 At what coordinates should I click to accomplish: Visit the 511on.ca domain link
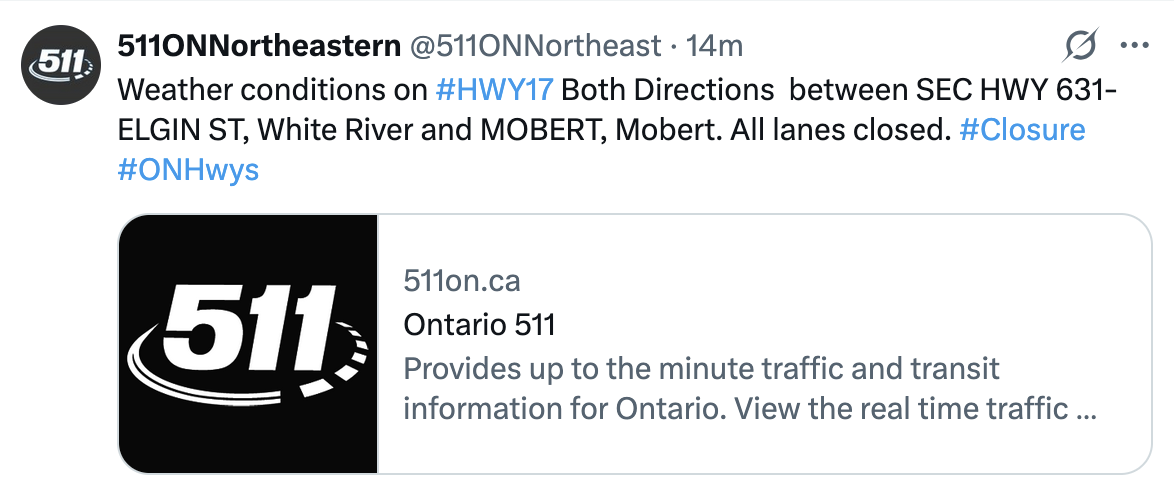(x=462, y=281)
